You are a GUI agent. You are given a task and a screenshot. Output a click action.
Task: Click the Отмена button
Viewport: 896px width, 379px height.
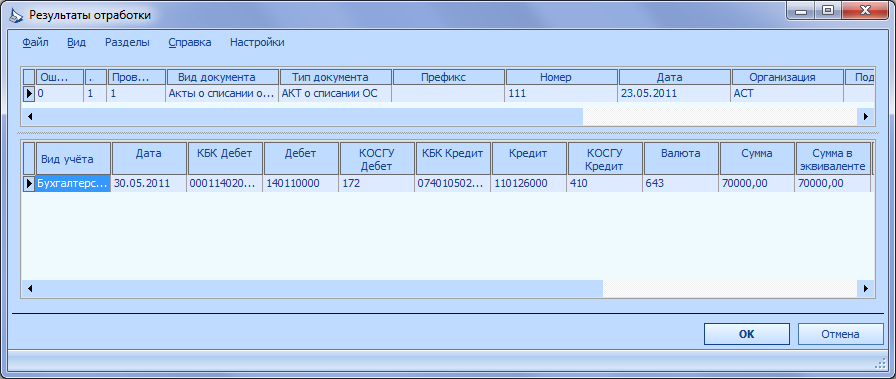[x=841, y=334]
